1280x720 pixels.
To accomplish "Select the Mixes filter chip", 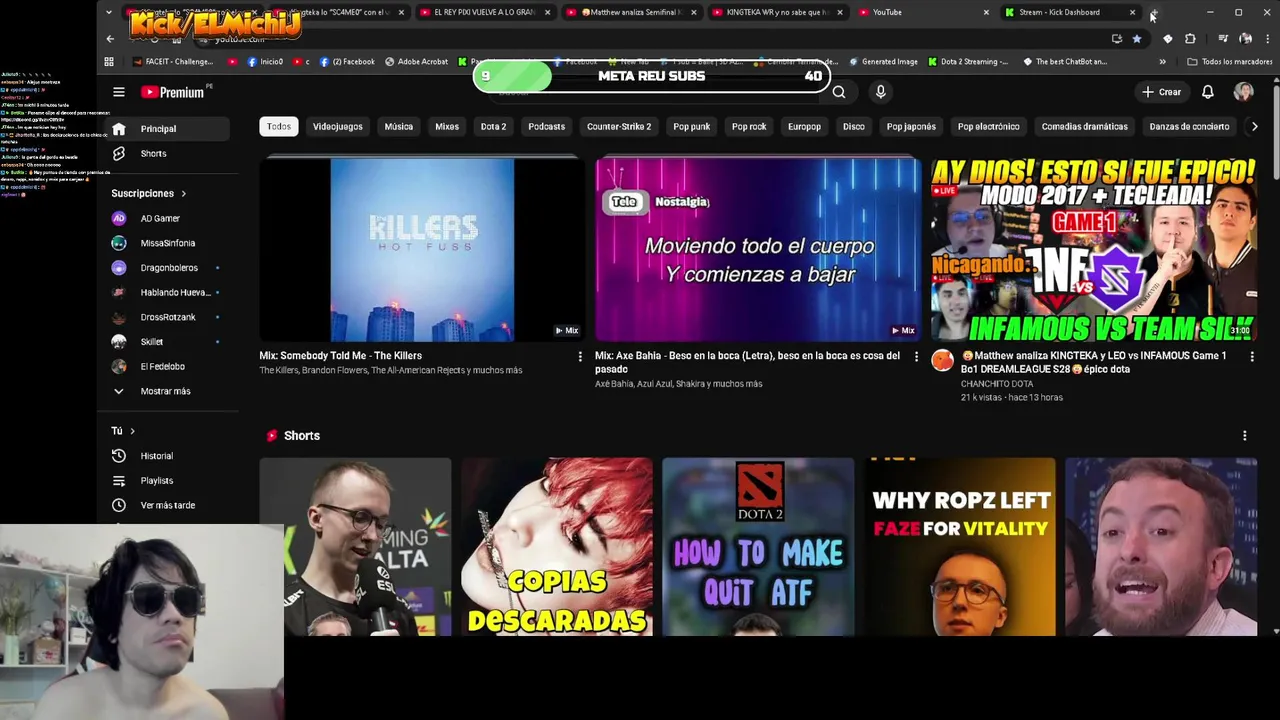I will click(x=447, y=127).
